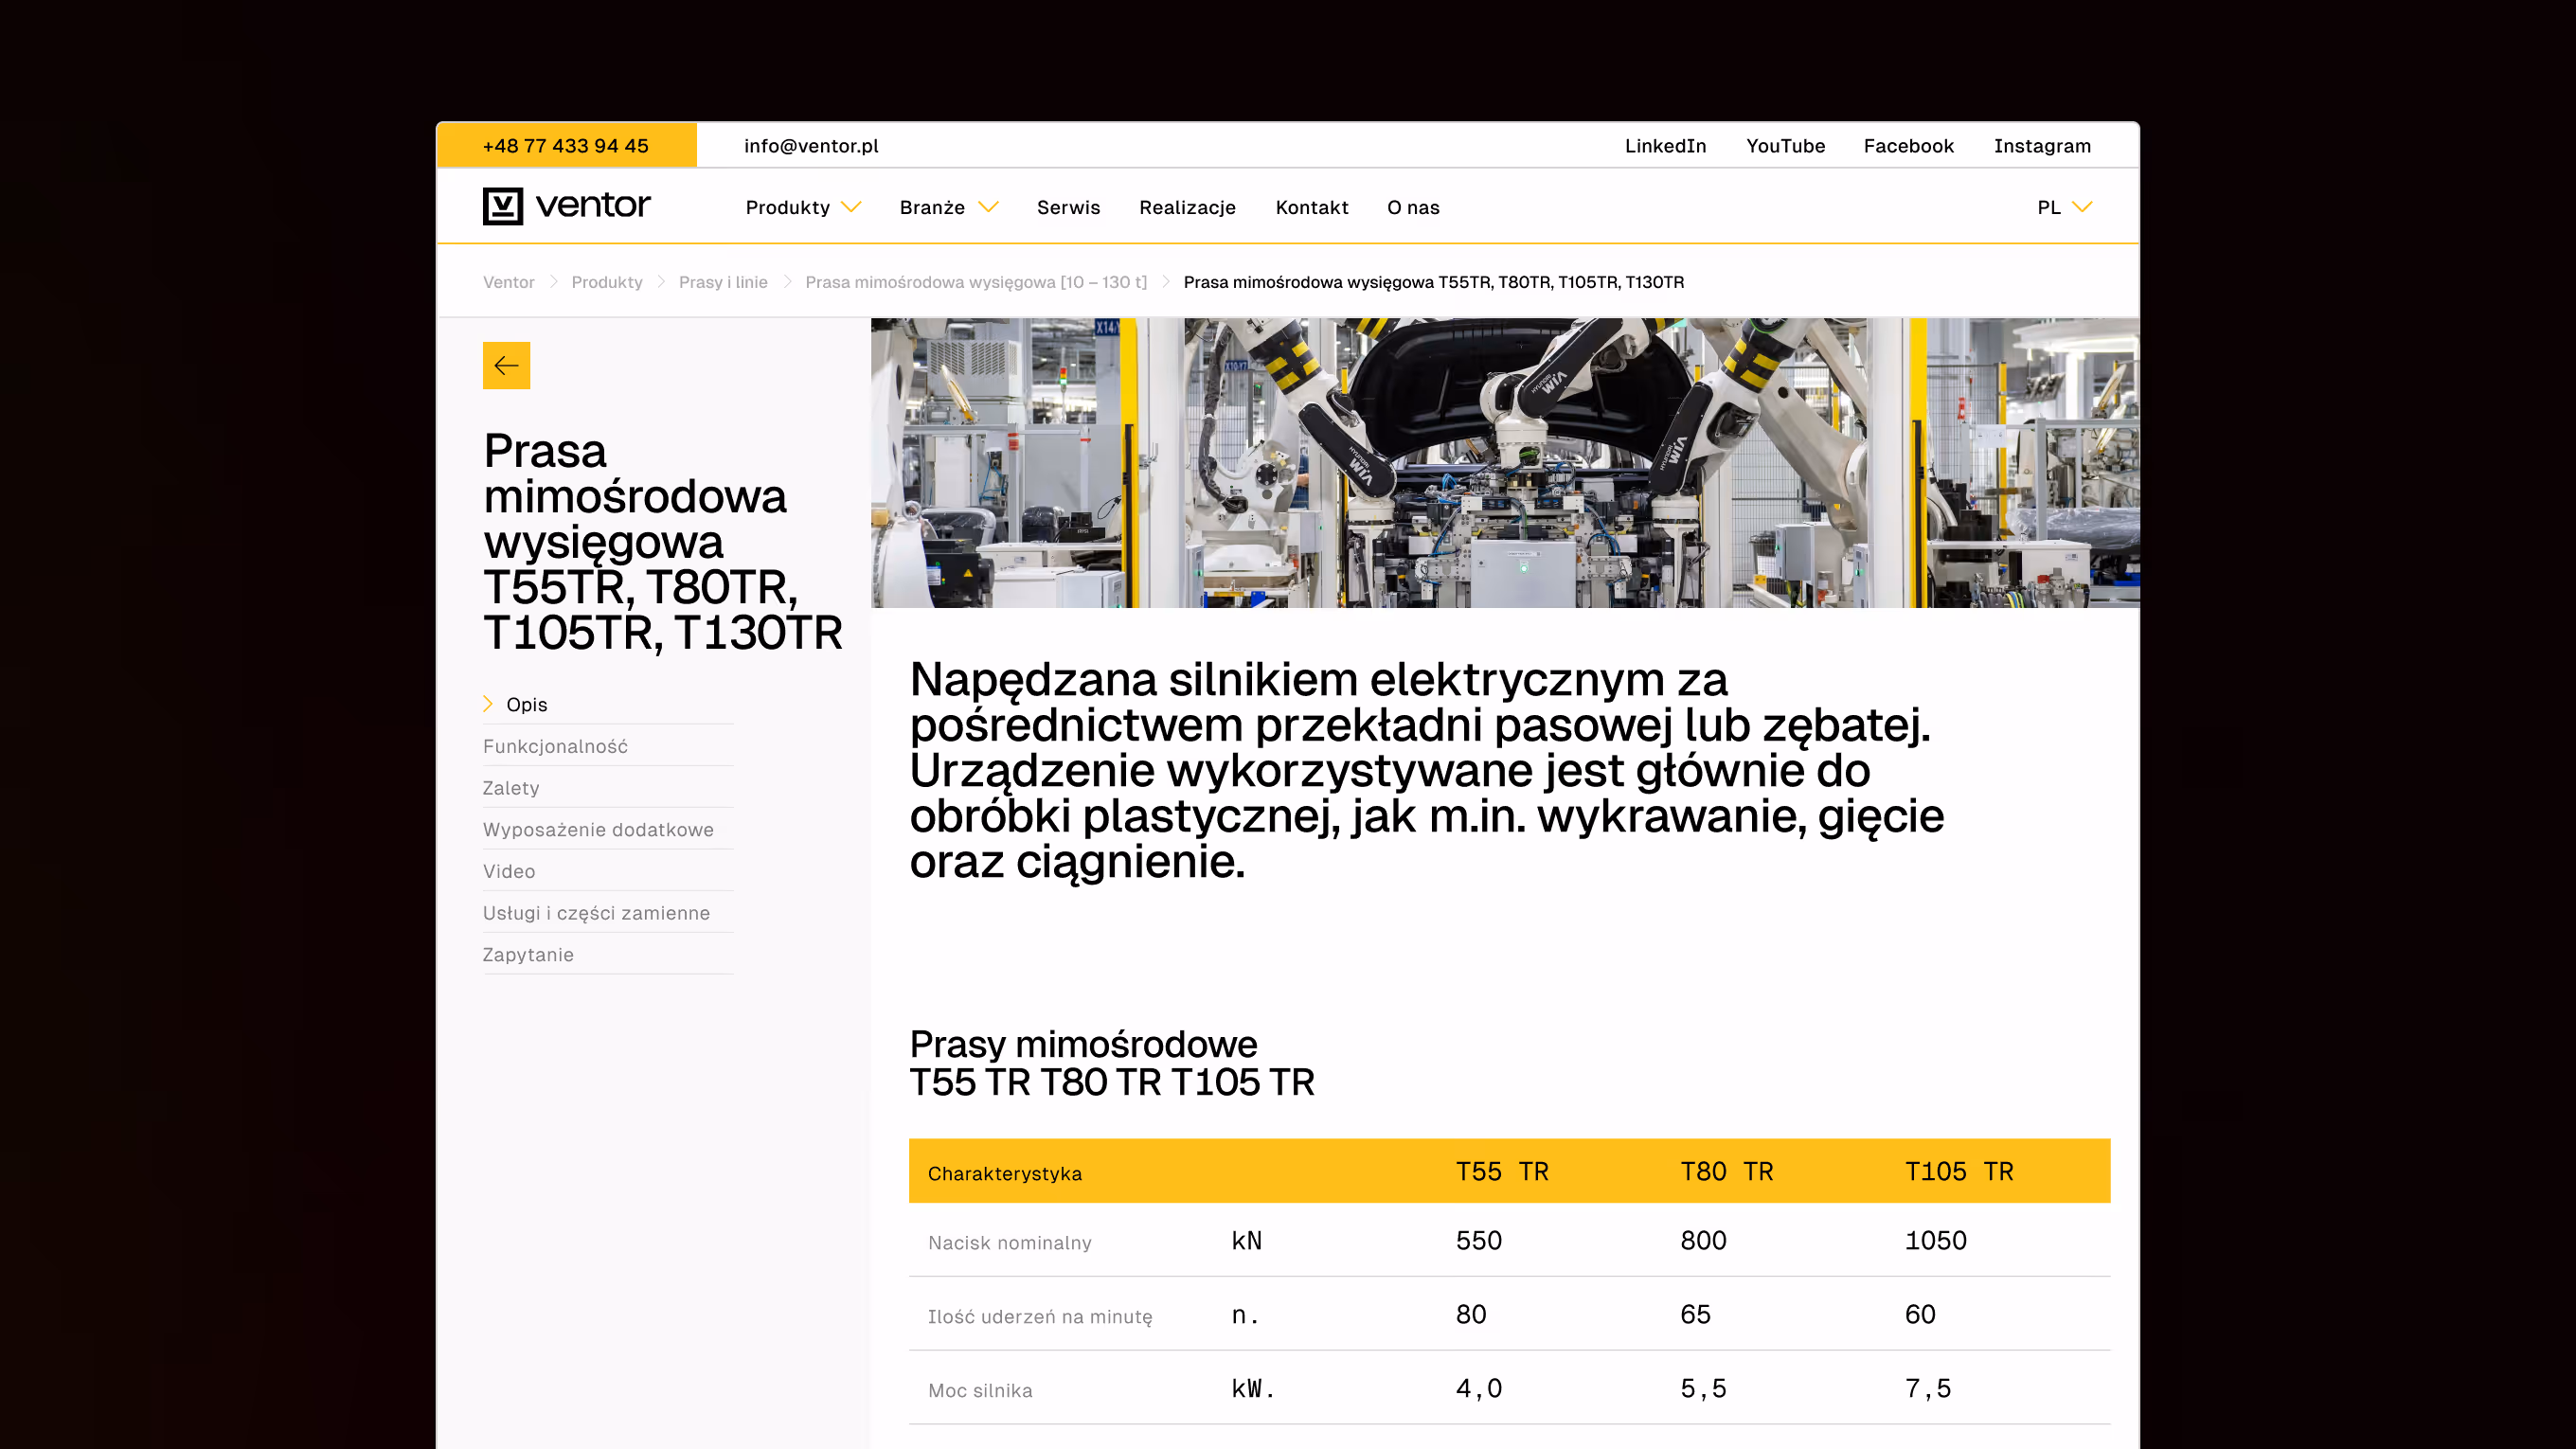The height and width of the screenshot is (1449, 2576).
Task: Click the yellow back arrow button
Action: [506, 365]
